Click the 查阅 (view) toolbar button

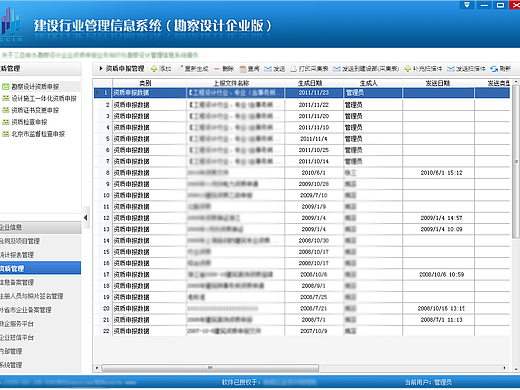[249, 69]
